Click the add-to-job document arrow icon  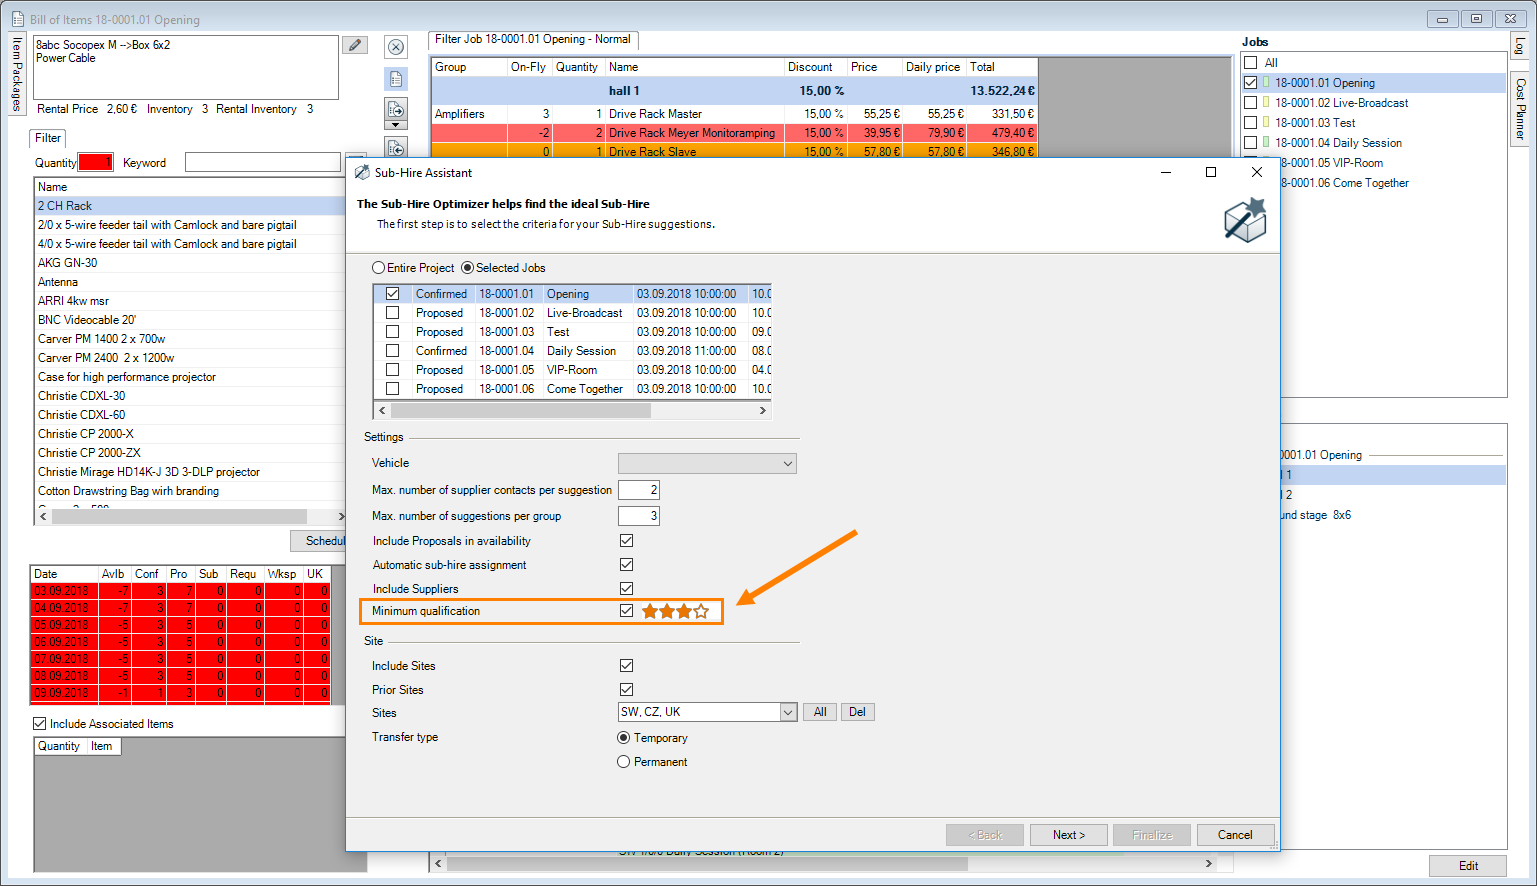(396, 109)
